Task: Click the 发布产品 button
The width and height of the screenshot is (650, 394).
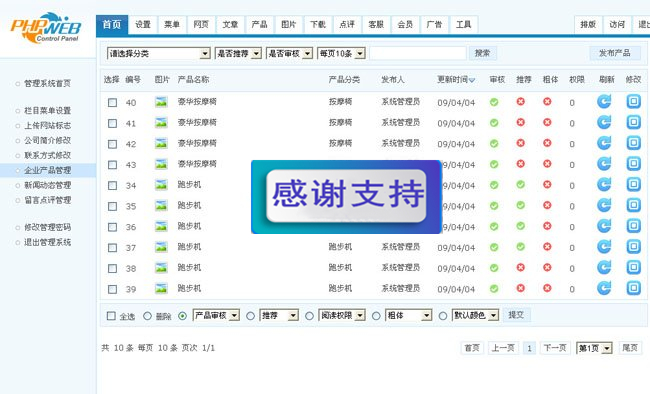Action: [x=615, y=53]
